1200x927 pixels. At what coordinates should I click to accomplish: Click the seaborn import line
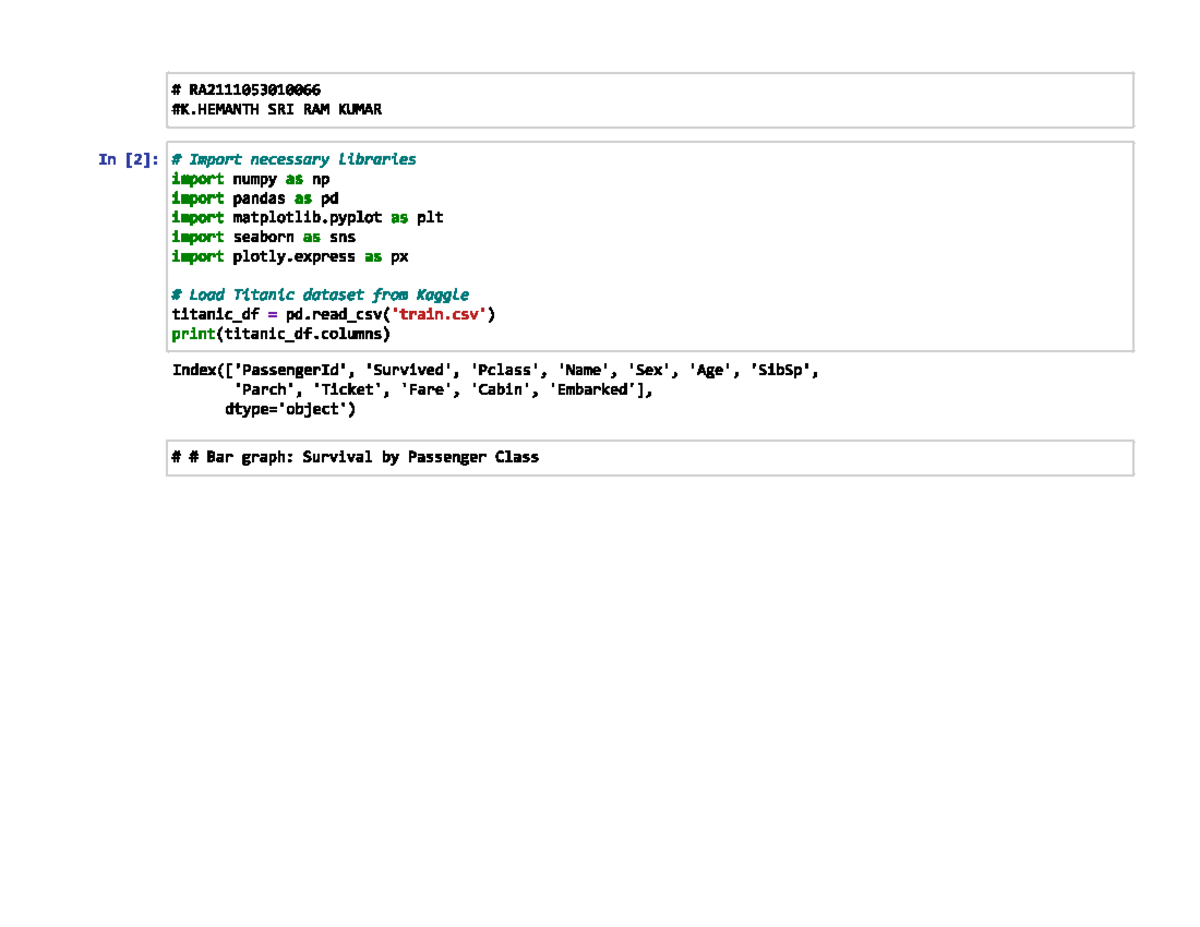(x=263, y=237)
